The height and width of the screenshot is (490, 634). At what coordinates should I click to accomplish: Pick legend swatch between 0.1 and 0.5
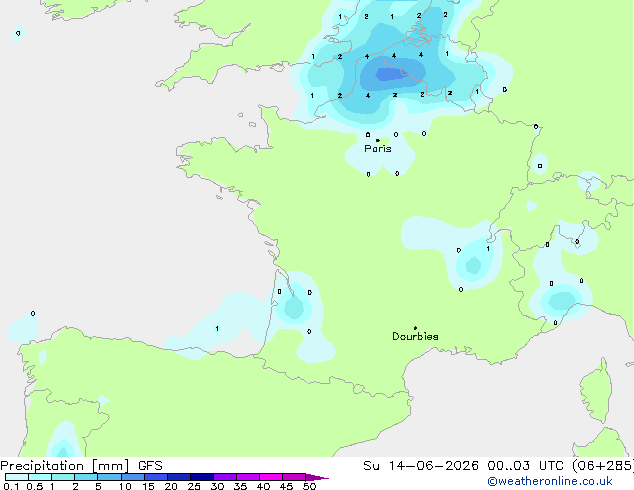pos(17,477)
